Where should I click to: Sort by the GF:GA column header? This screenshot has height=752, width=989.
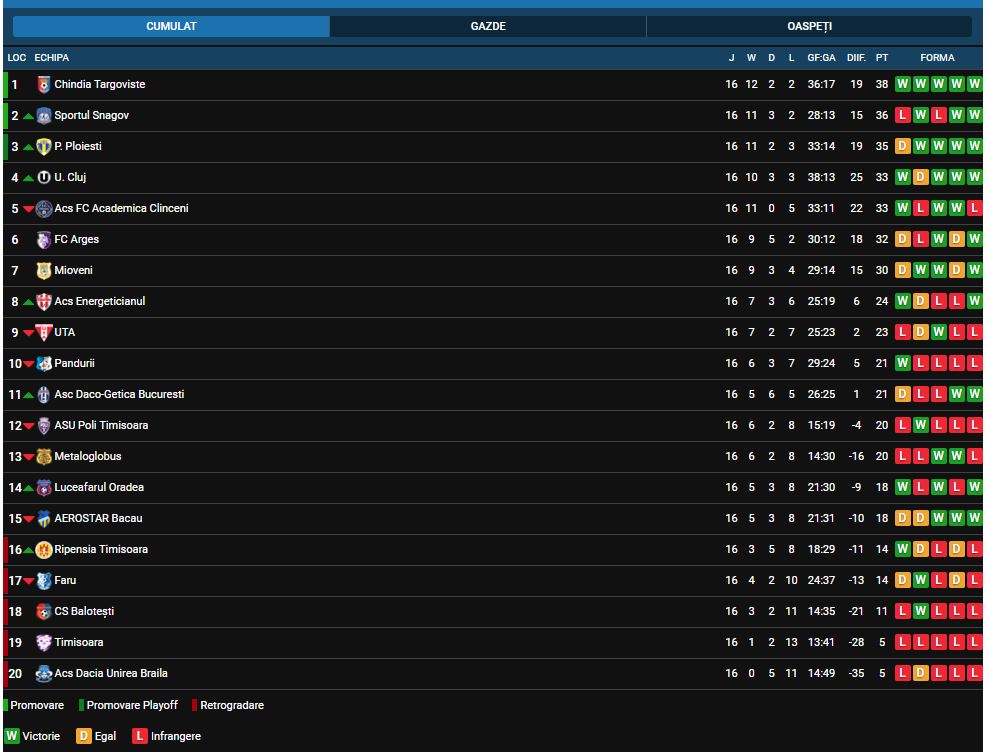click(821, 57)
